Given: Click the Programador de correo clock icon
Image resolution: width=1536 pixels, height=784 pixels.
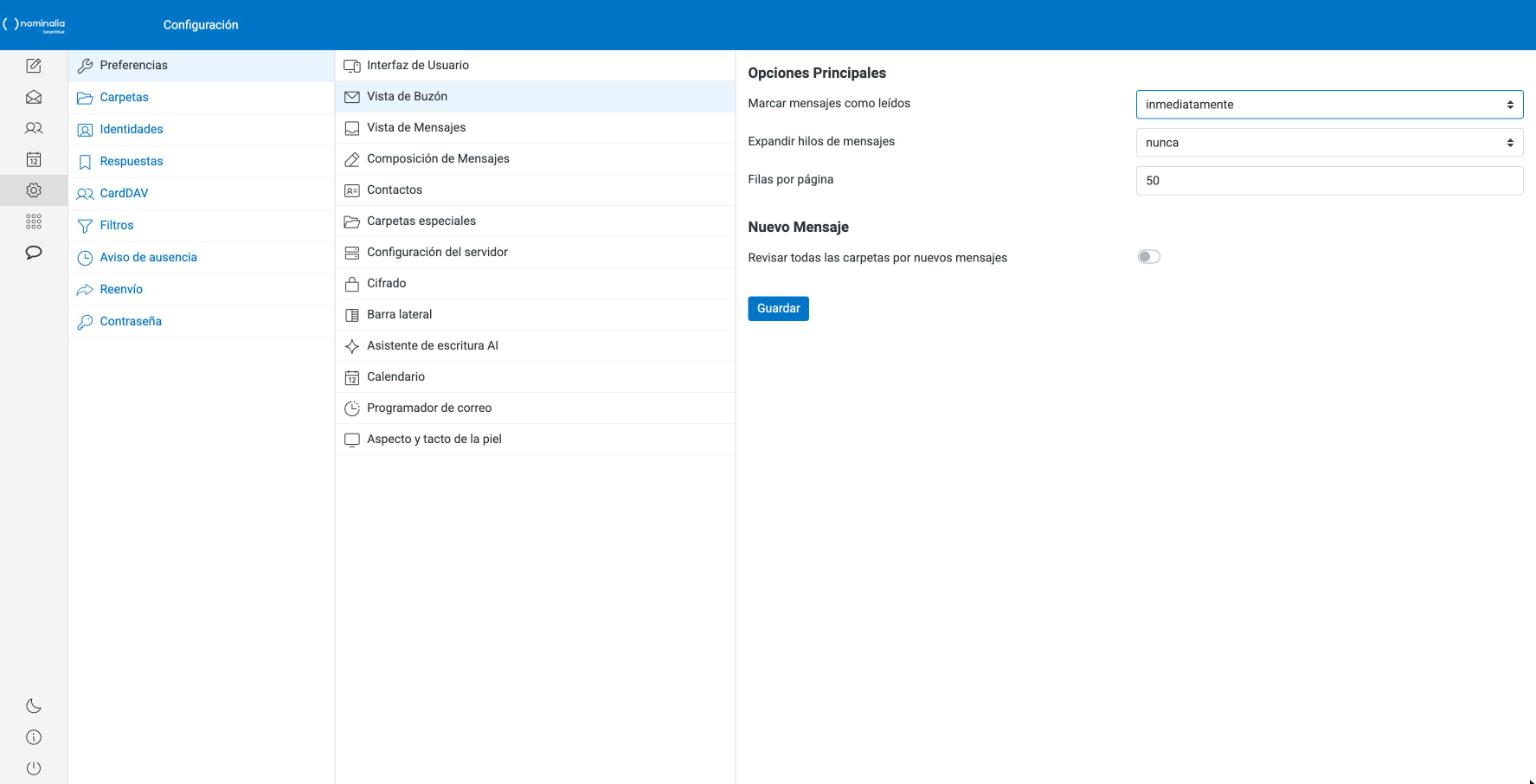Looking at the screenshot, I should [x=351, y=408].
